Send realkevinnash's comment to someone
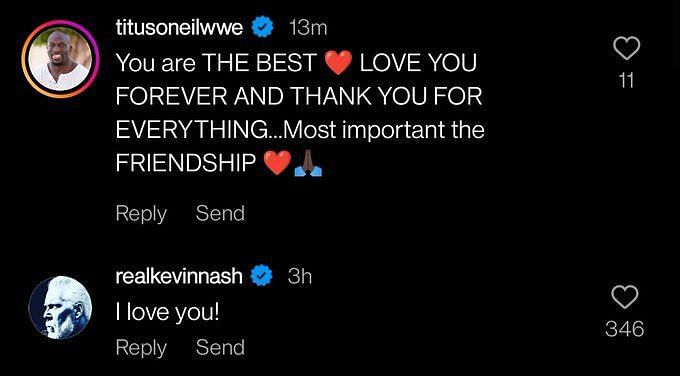Screen dimensions: 680x376 [220, 348]
